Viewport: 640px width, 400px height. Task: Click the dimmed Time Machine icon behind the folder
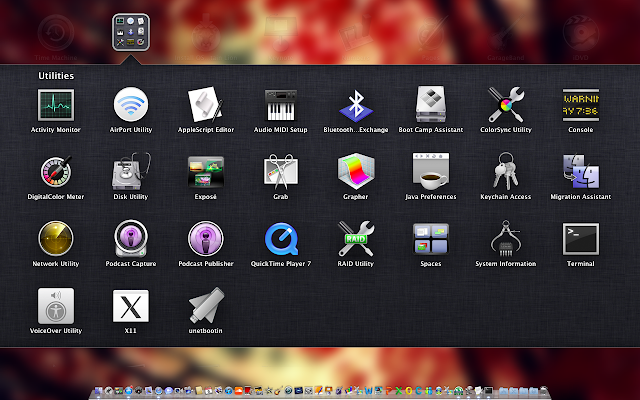coord(56,33)
